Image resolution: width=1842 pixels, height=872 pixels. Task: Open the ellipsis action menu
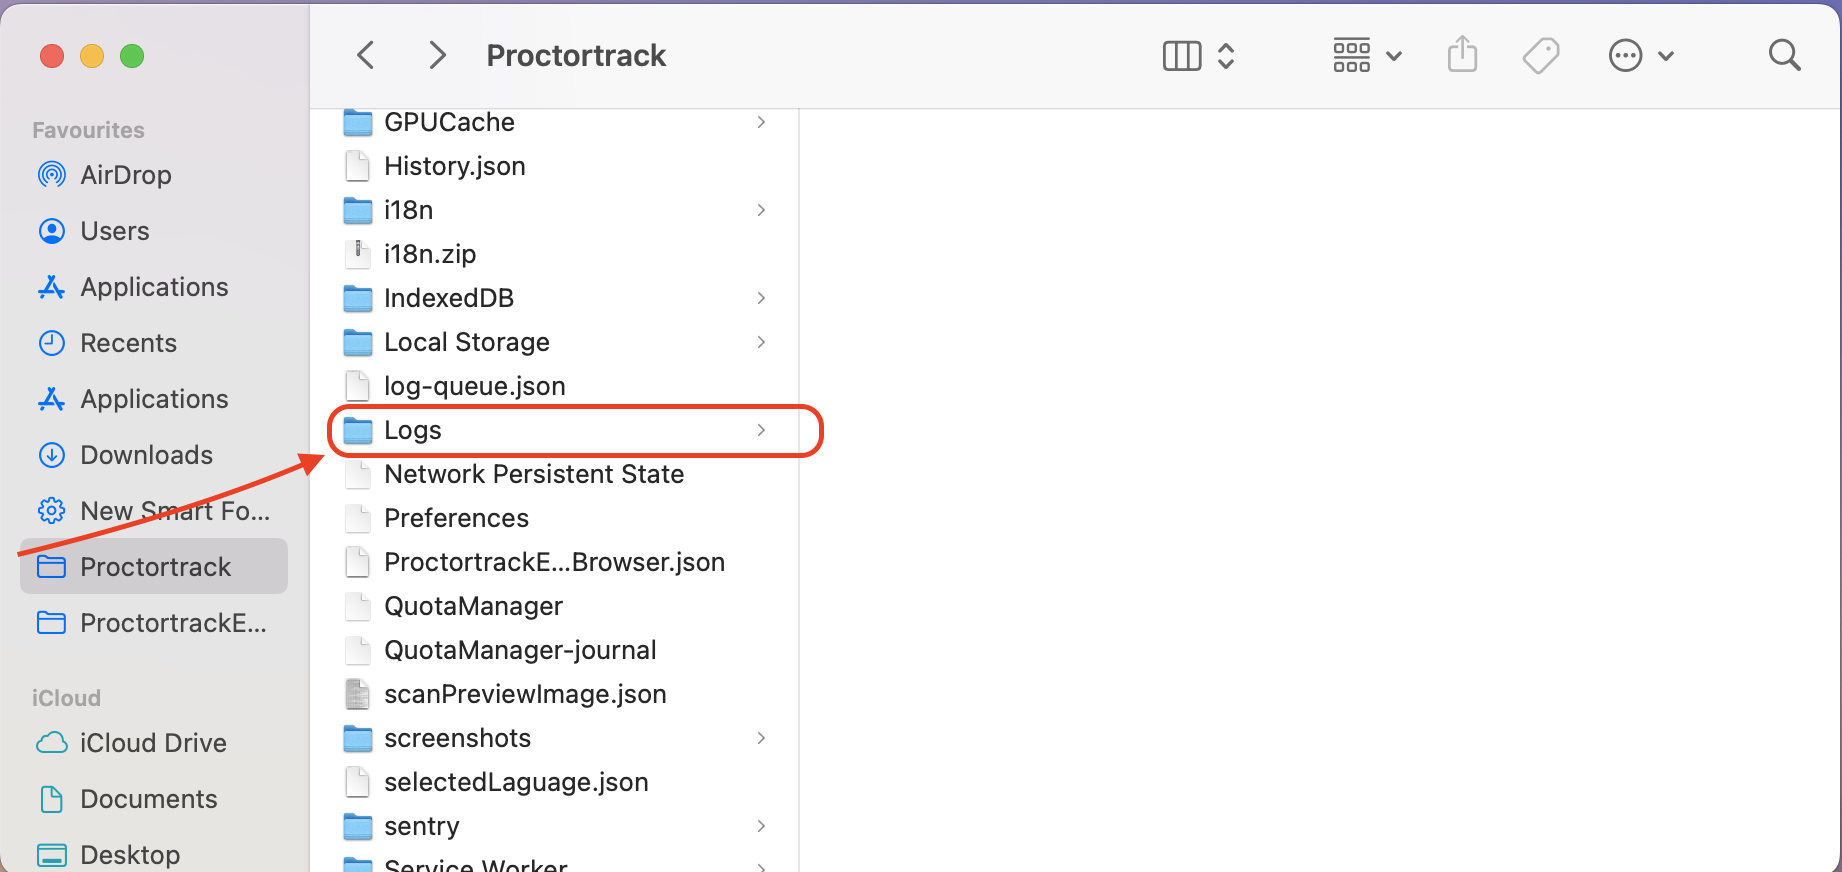pos(1640,56)
